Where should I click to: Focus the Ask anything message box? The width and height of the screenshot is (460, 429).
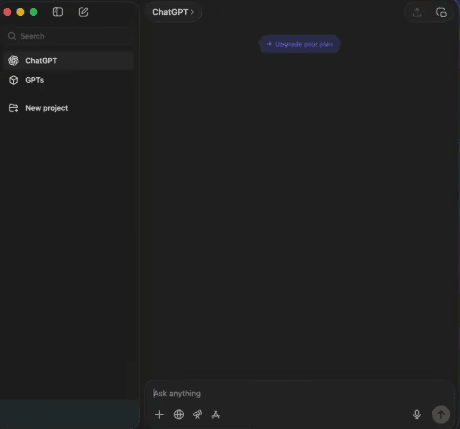[300, 393]
